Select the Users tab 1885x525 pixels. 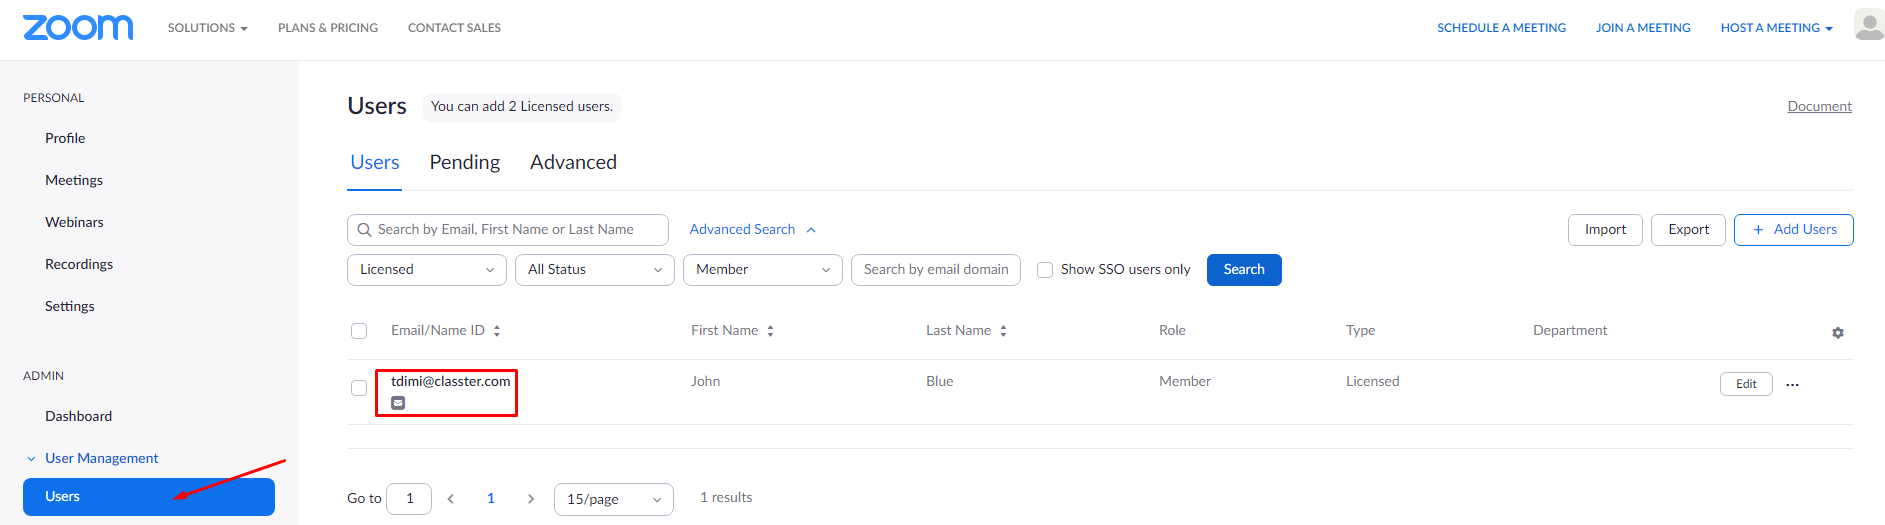coord(375,162)
